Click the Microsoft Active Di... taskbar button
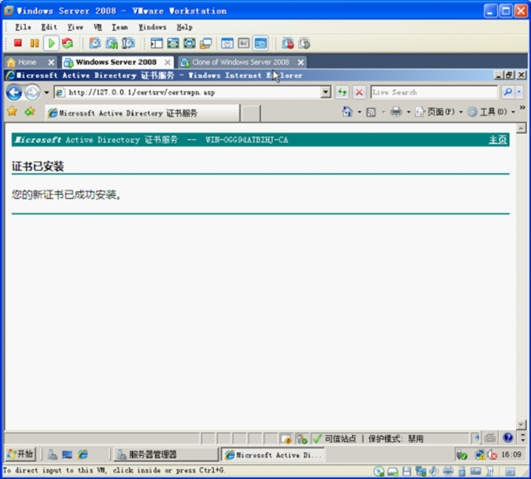This screenshot has width=531, height=479. [272, 455]
